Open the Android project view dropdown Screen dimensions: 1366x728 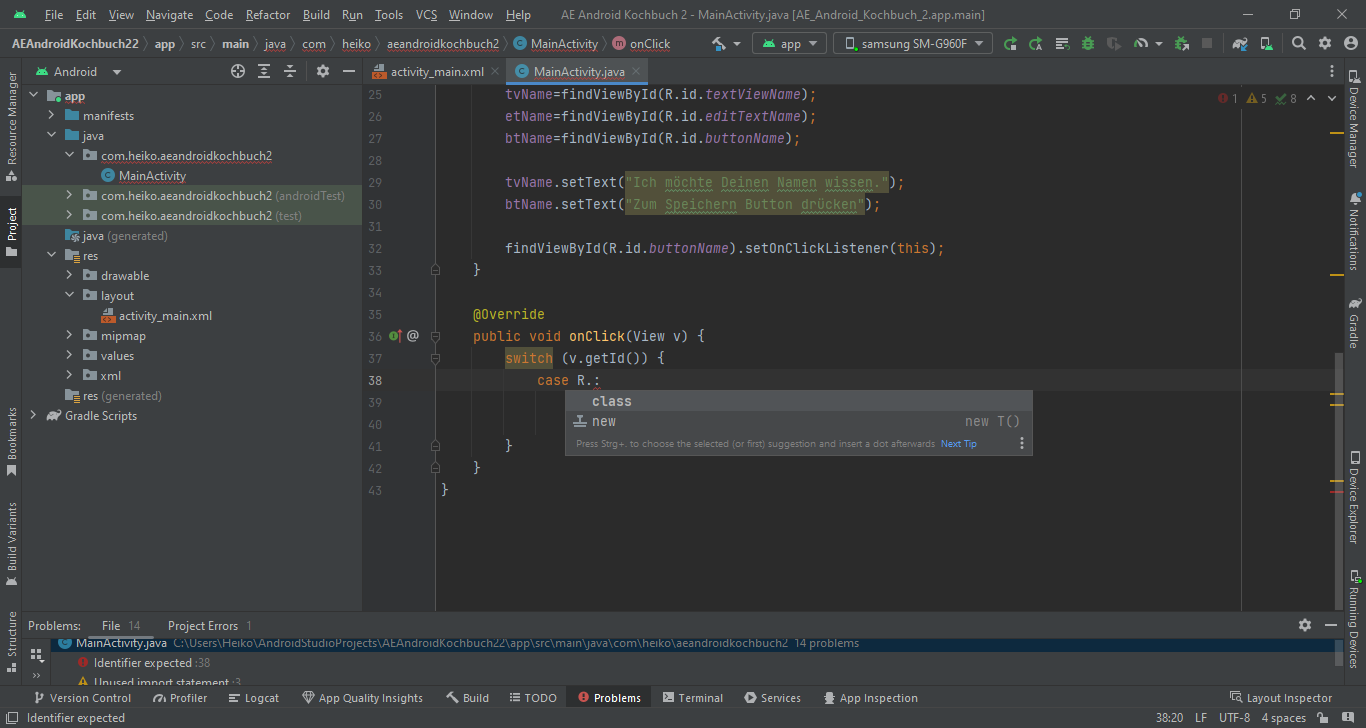click(78, 71)
